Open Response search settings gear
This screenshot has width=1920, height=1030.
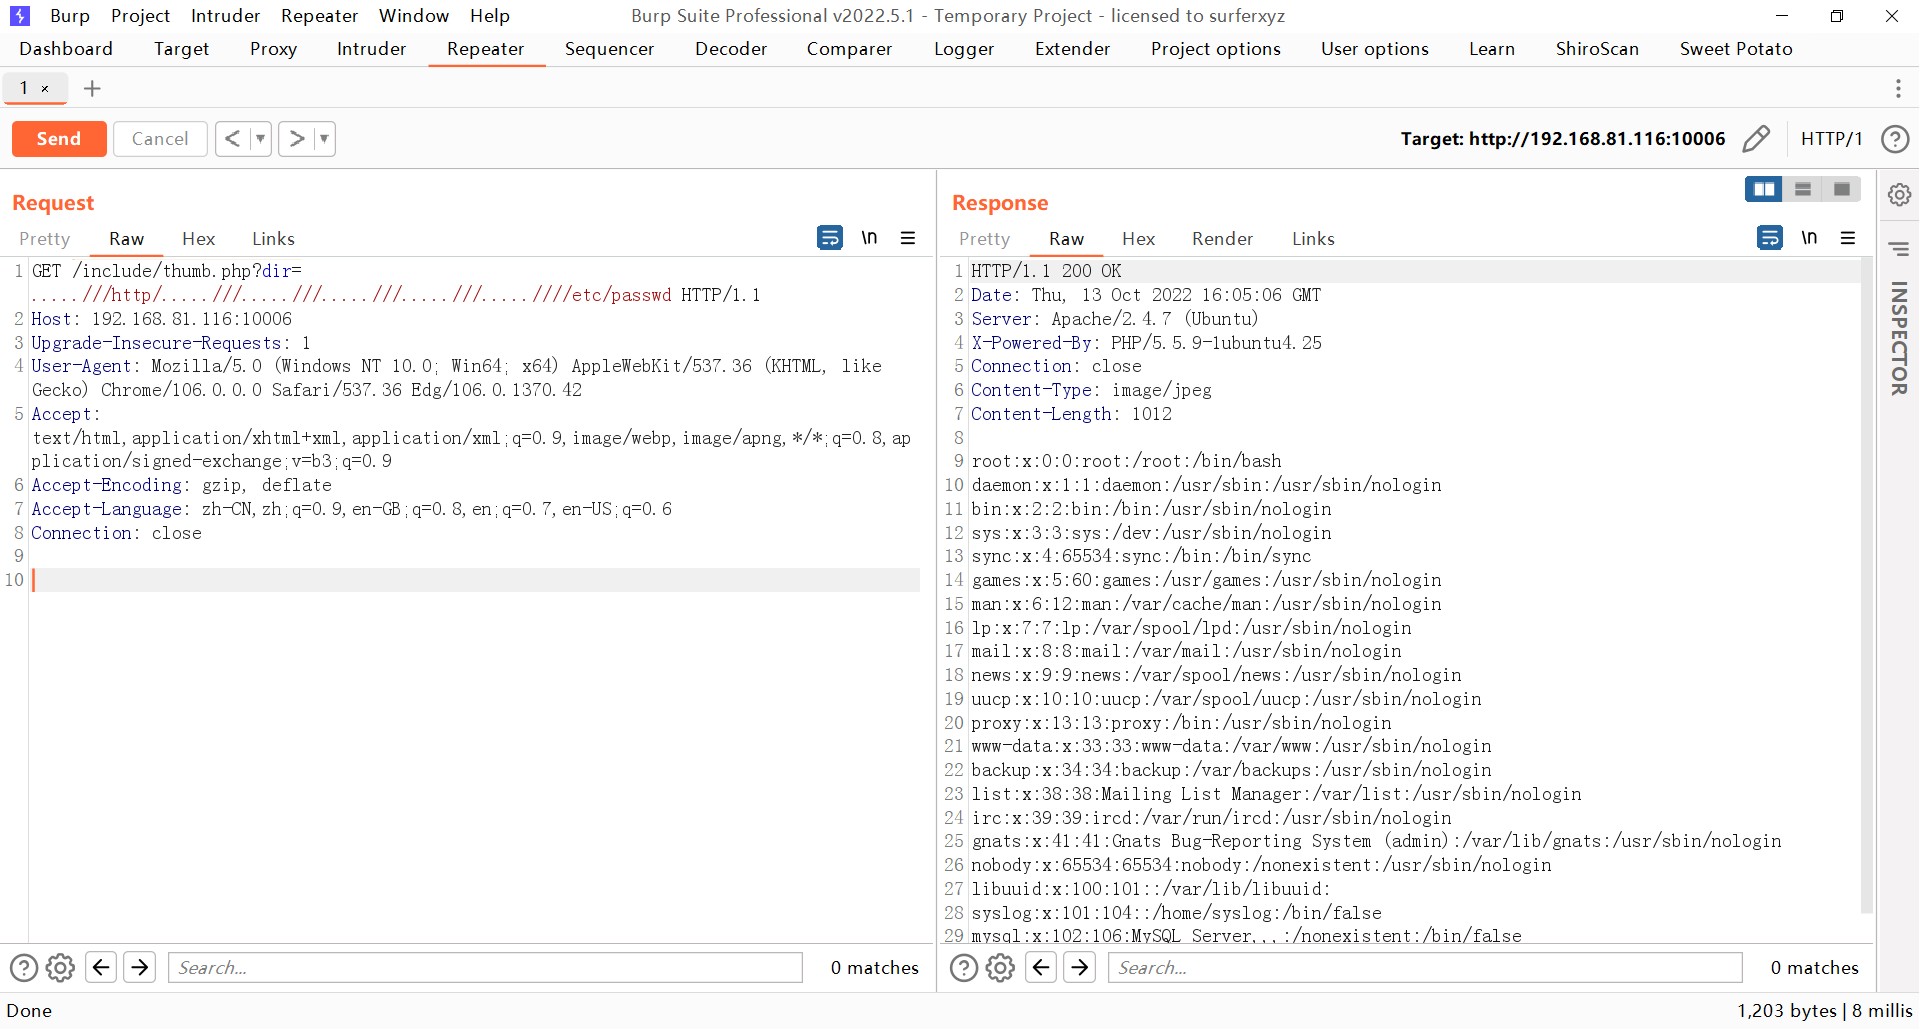click(x=1001, y=968)
